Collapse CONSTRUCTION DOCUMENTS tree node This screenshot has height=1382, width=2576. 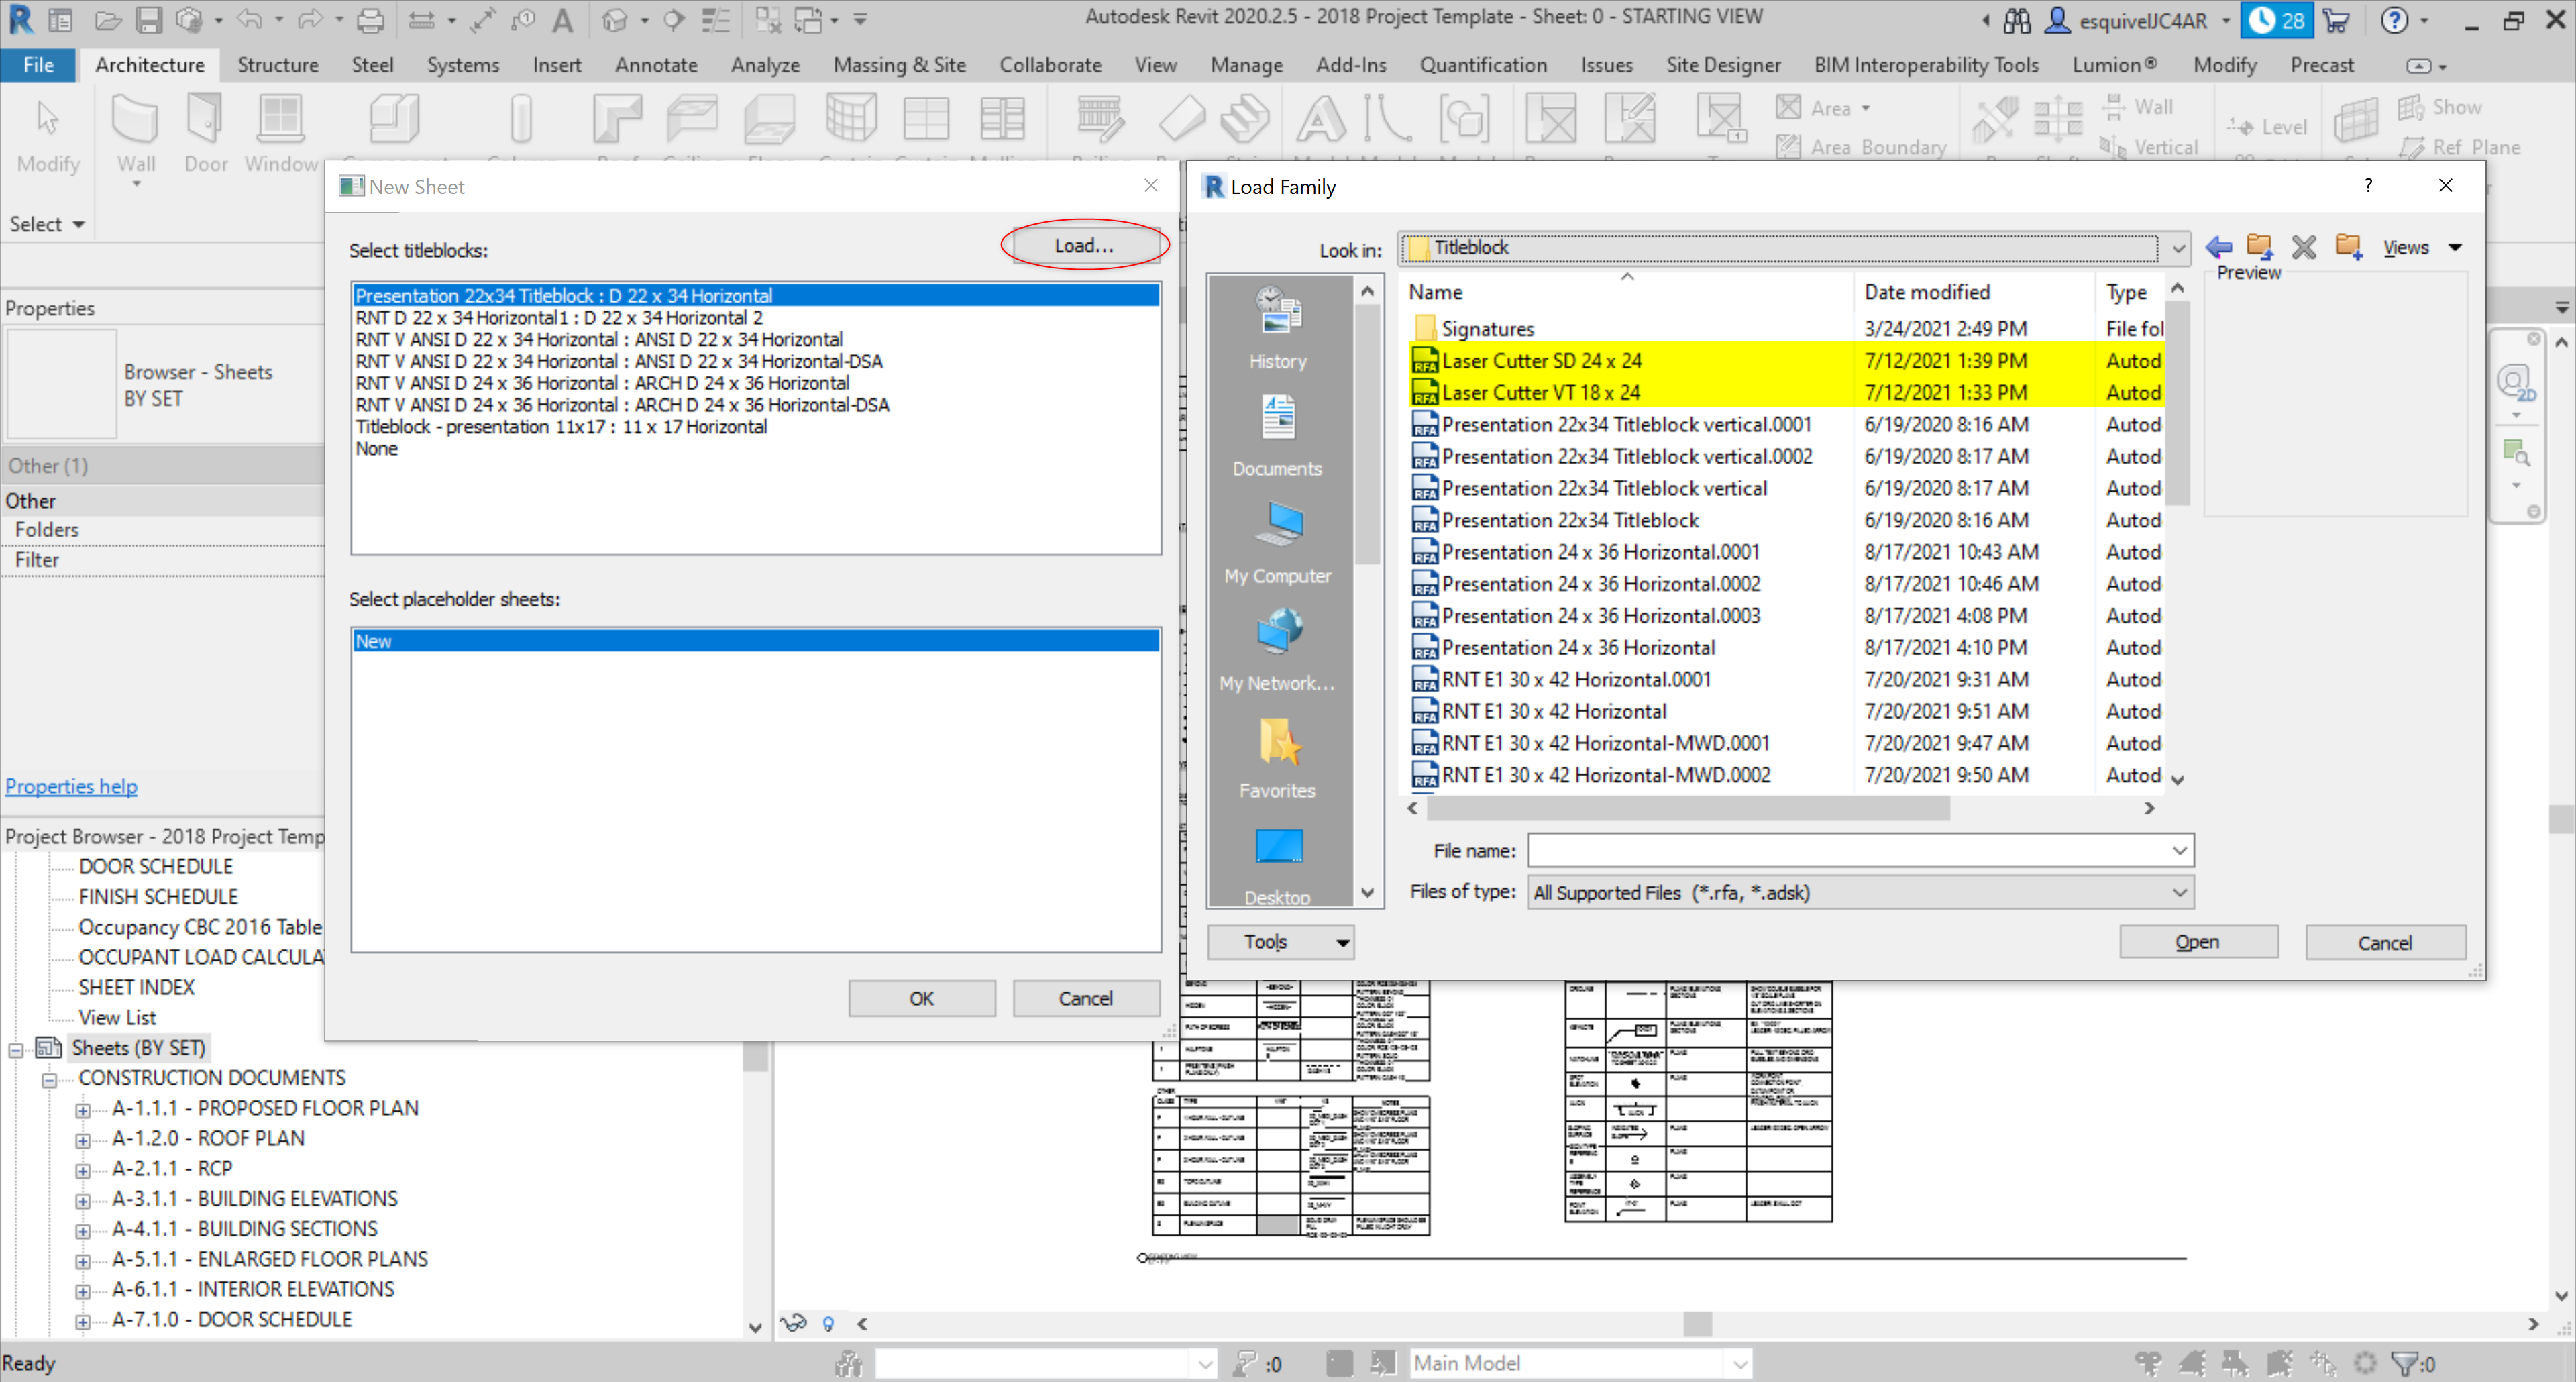point(49,1079)
